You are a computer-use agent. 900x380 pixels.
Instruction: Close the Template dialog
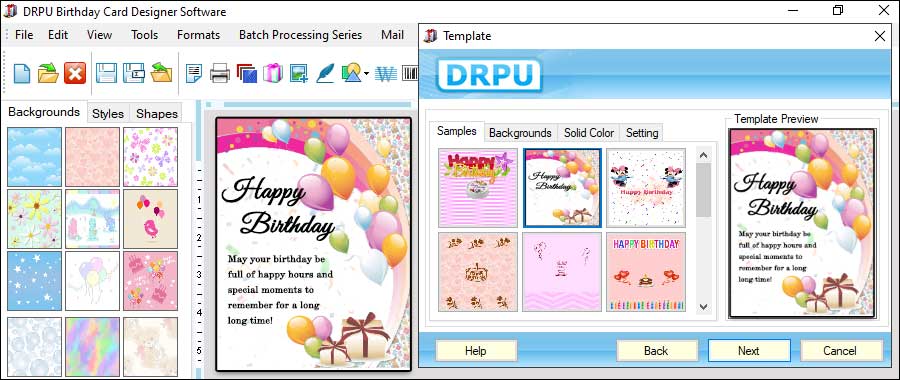tap(879, 36)
